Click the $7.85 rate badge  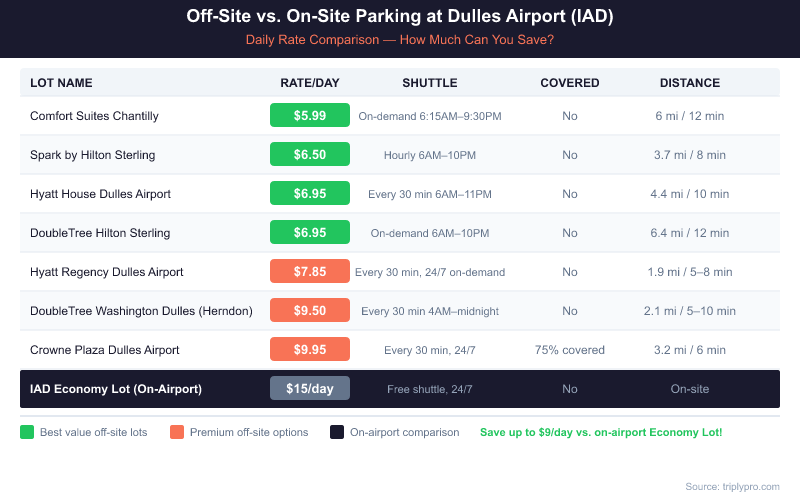click(310, 272)
